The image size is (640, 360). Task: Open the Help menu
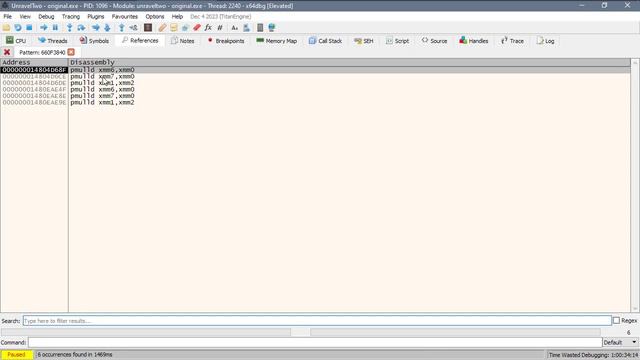coord(177,16)
